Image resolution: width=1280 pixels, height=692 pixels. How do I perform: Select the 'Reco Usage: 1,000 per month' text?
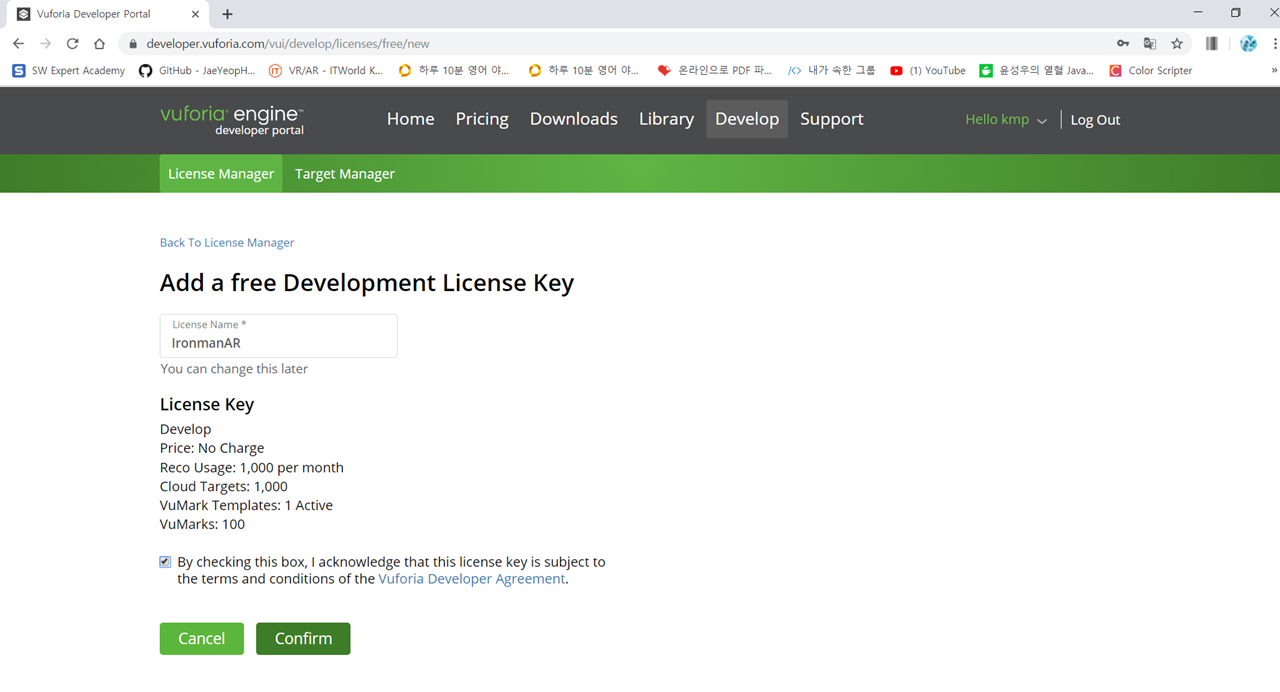(252, 468)
